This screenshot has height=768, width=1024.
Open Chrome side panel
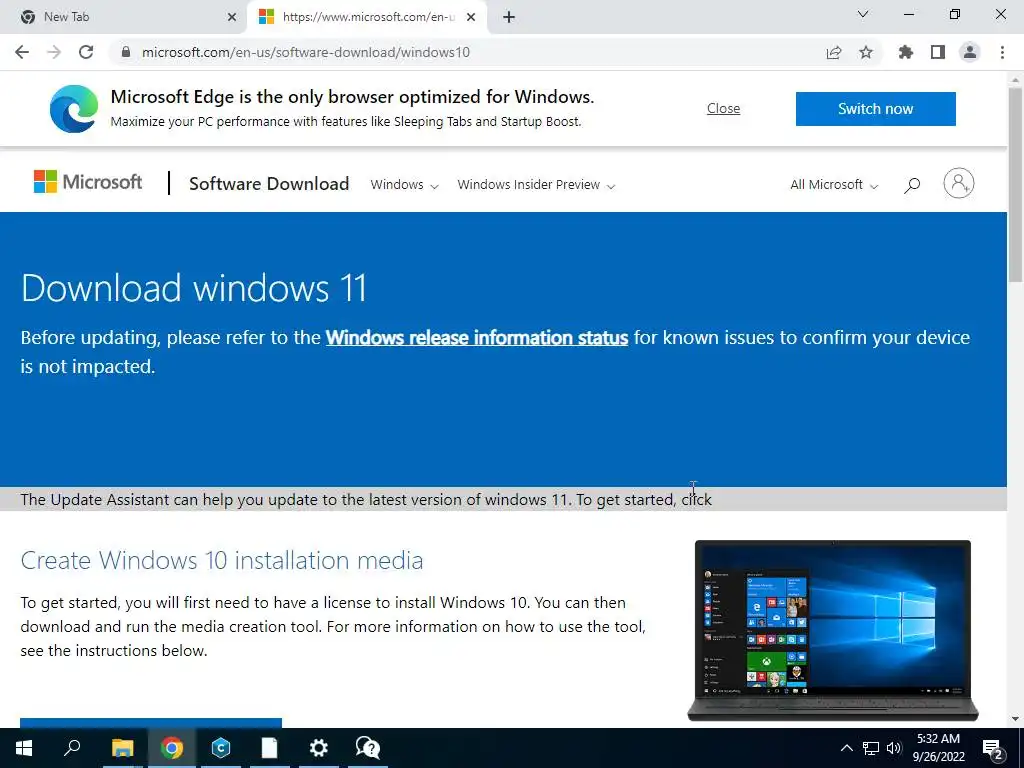(x=938, y=52)
